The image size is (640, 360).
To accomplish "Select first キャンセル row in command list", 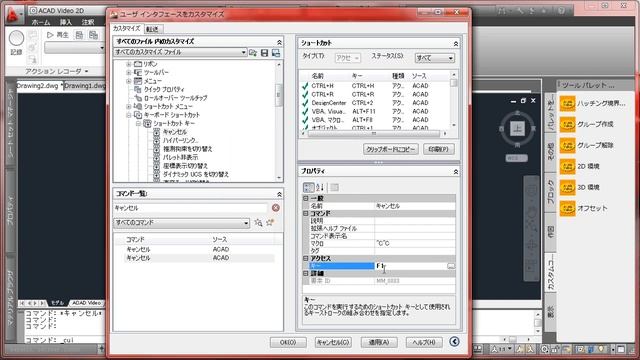I will pyautogui.click(x=199, y=249).
